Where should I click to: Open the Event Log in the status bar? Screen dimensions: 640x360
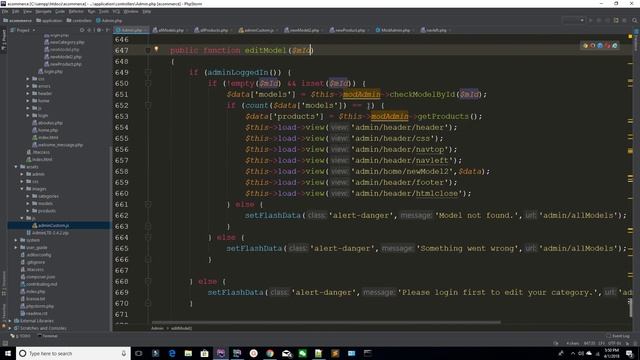coord(618,336)
